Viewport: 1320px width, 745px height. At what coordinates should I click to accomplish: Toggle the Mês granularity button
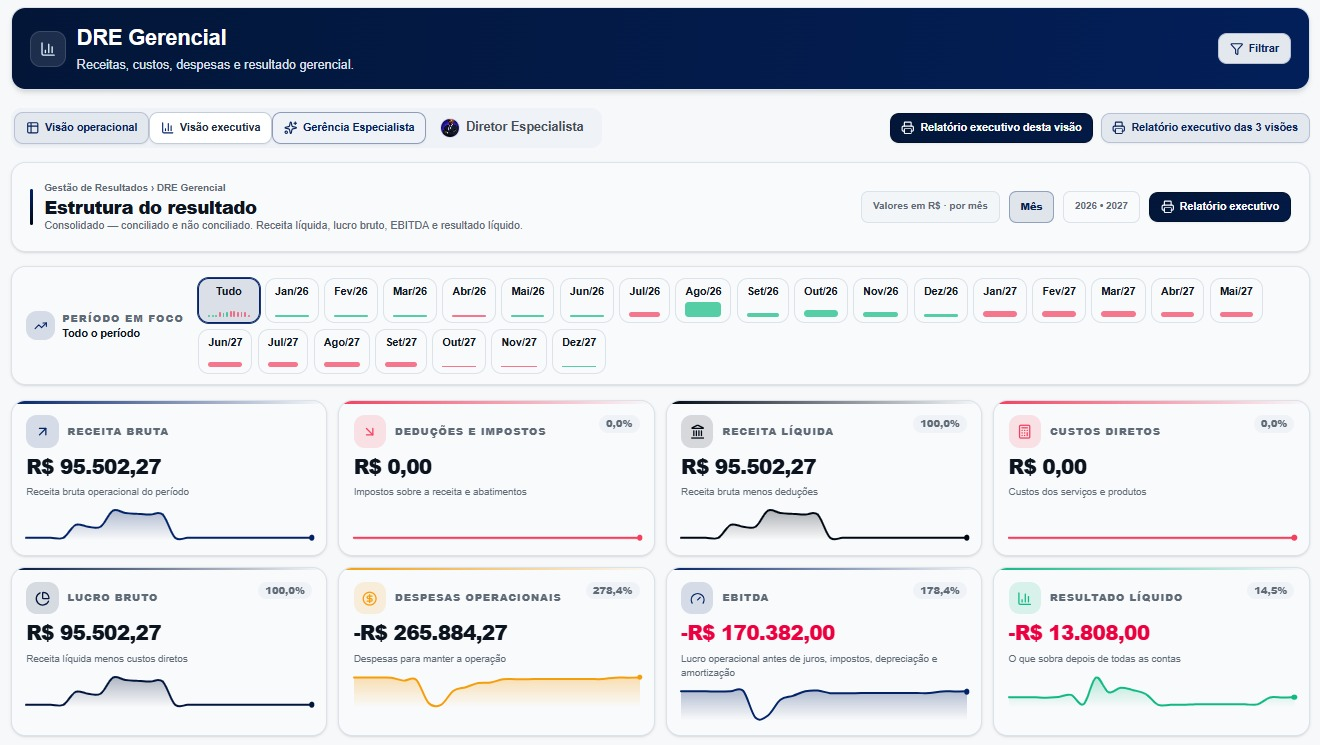click(1031, 207)
